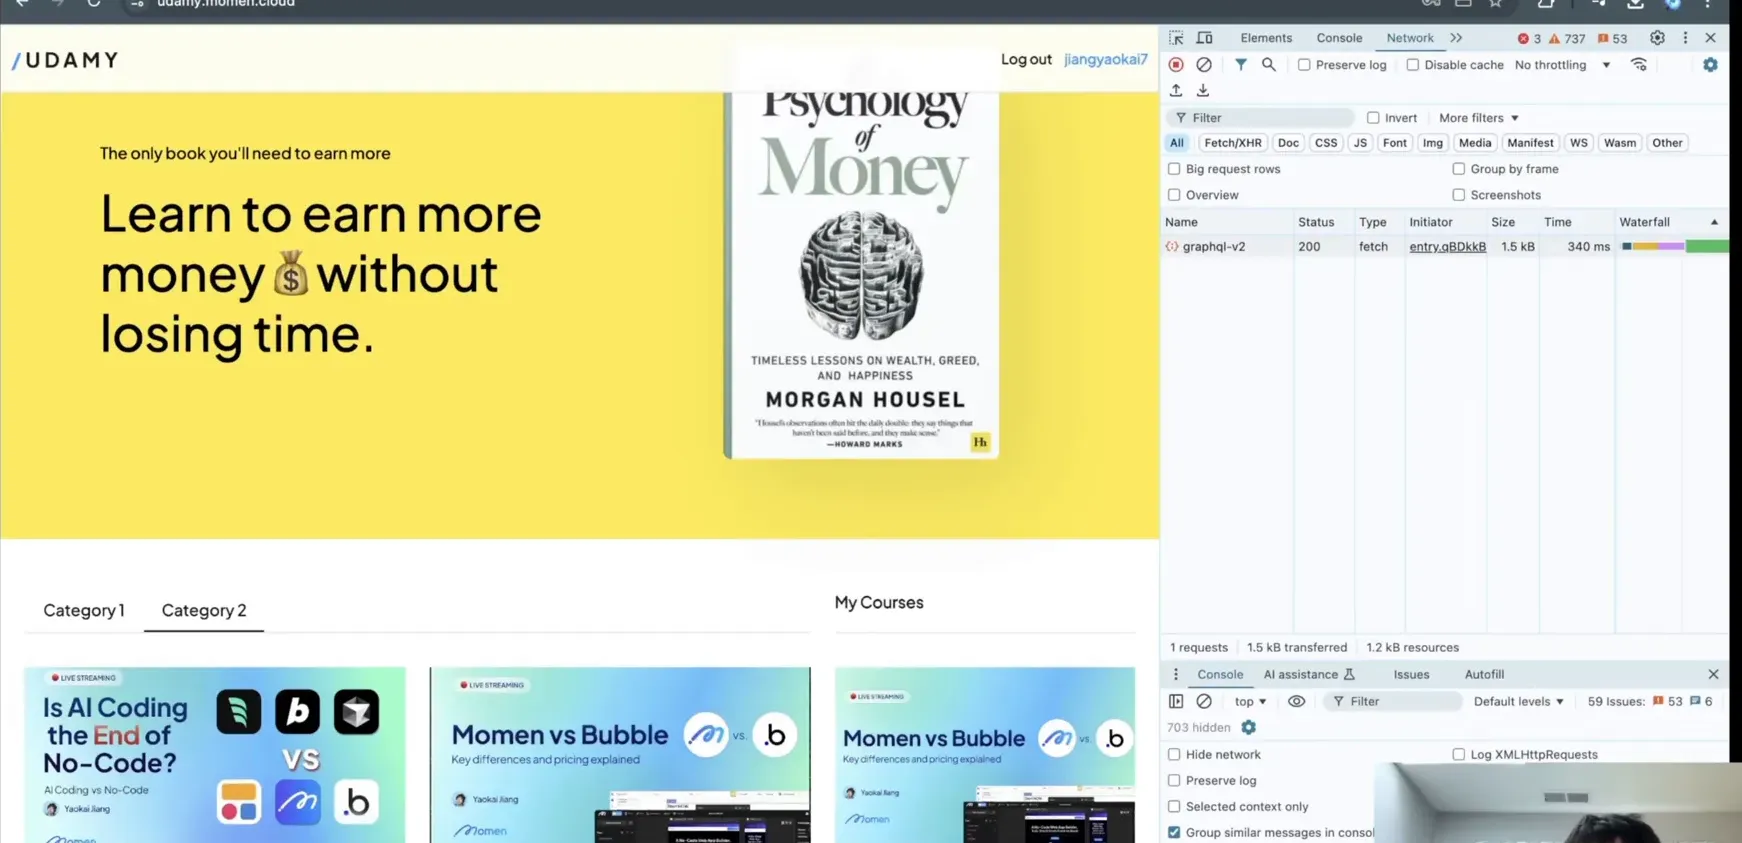Open console settings gear next to 703 hidden
This screenshot has width=1742, height=843.
1248,728
